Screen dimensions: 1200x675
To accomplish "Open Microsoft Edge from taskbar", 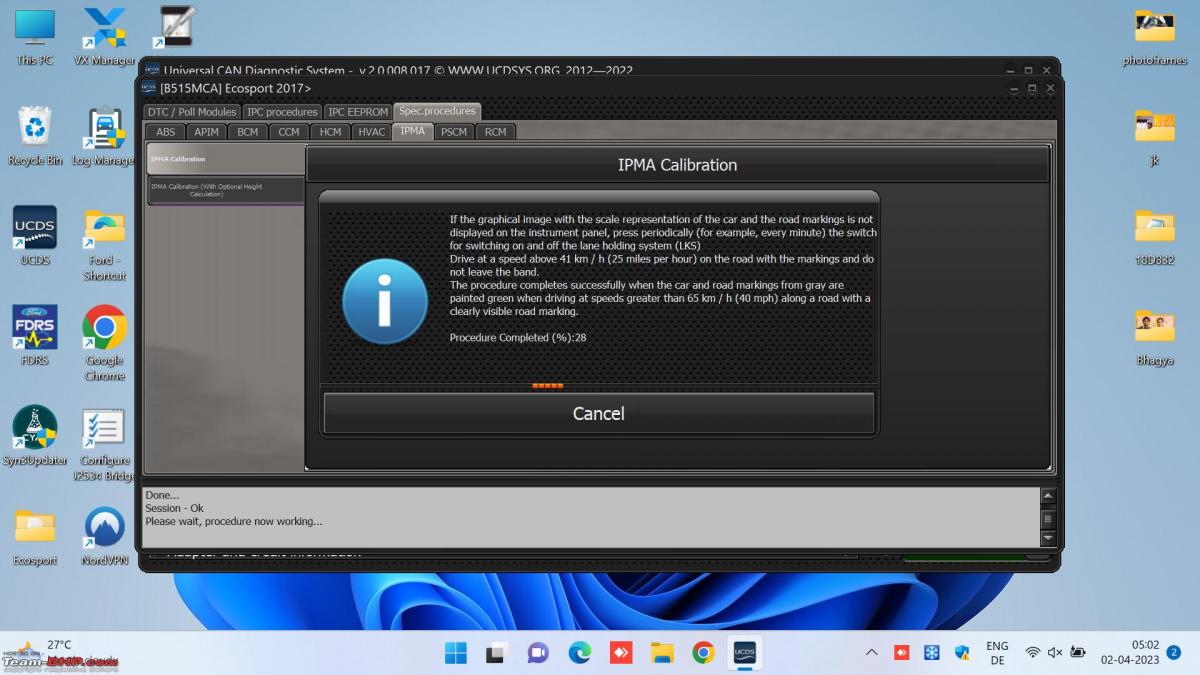I will (x=580, y=653).
